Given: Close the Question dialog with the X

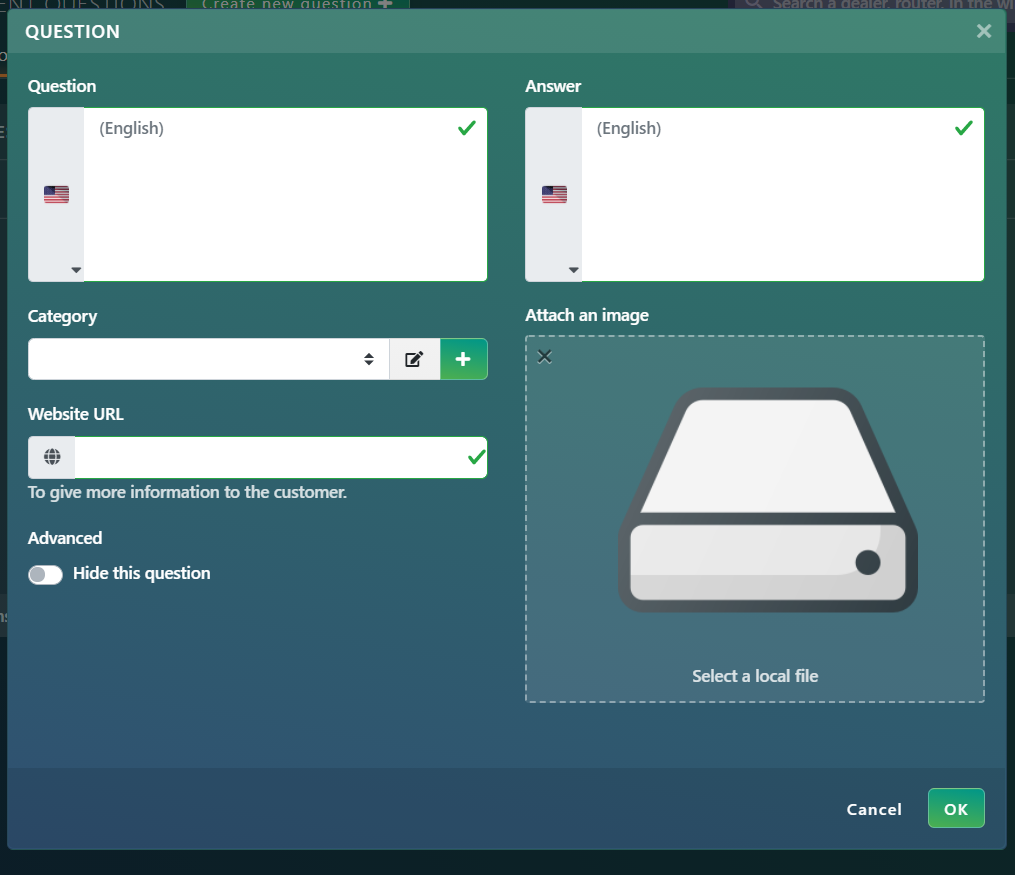Looking at the screenshot, I should pos(983,31).
